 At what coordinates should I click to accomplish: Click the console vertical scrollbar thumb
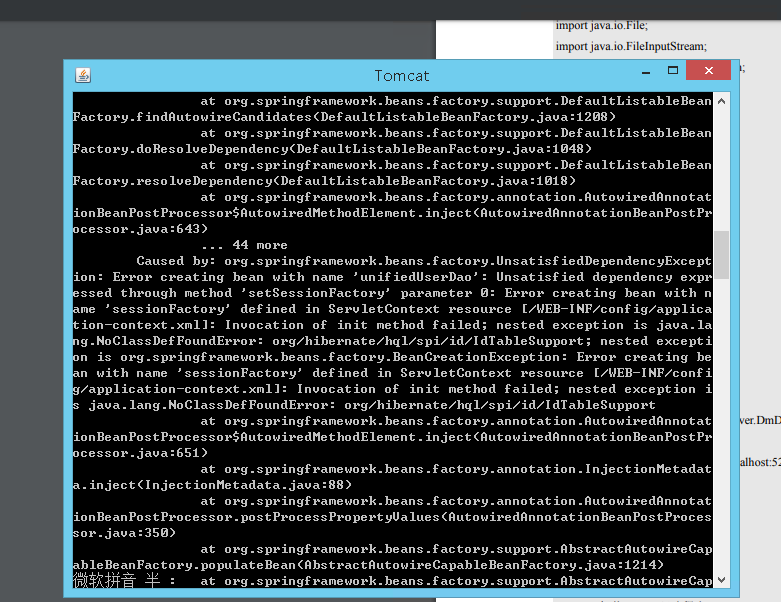tap(721, 254)
